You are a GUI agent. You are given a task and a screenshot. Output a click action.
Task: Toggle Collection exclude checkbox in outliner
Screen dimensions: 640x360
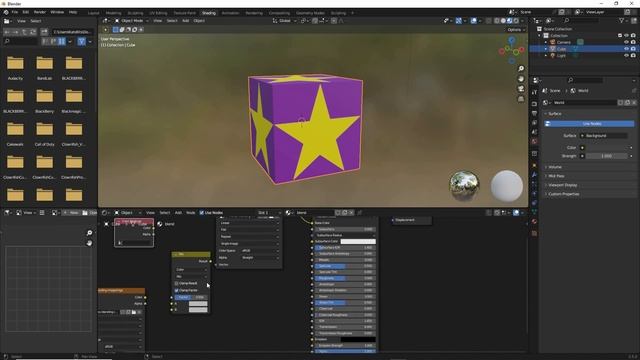pyautogui.click(x=620, y=36)
